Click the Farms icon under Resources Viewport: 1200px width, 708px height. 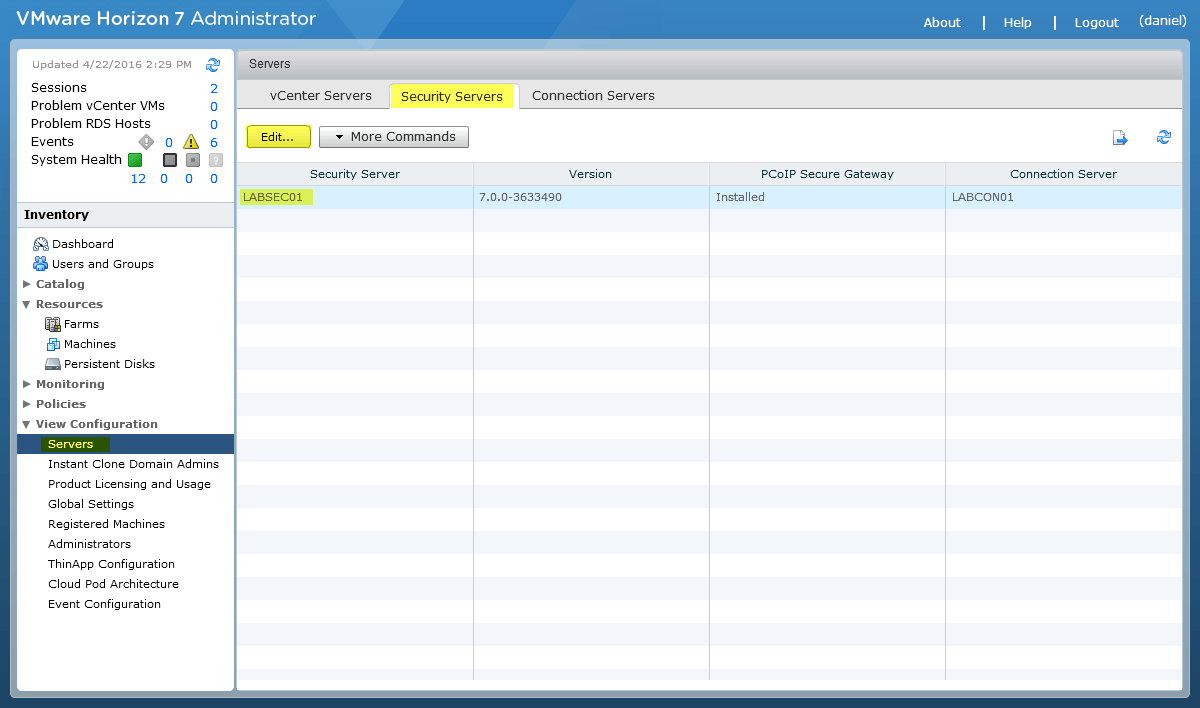53,324
